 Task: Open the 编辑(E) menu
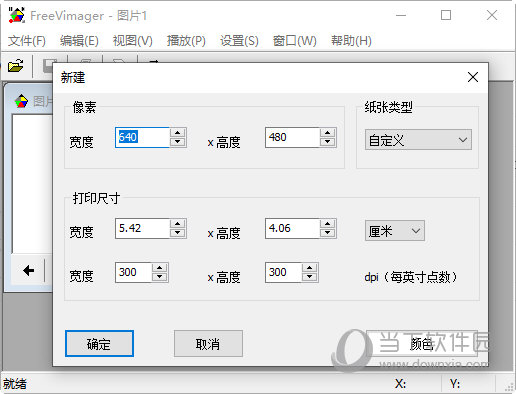(x=79, y=41)
